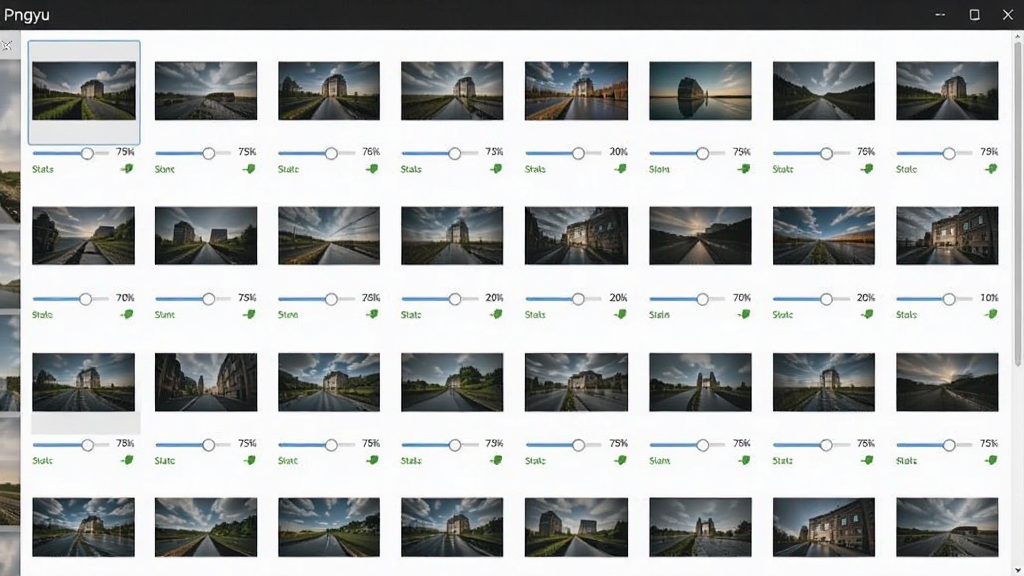The width and height of the screenshot is (1024, 576).
Task: Click the green tag icon under the second-row, sixth-column image
Action: pos(744,315)
